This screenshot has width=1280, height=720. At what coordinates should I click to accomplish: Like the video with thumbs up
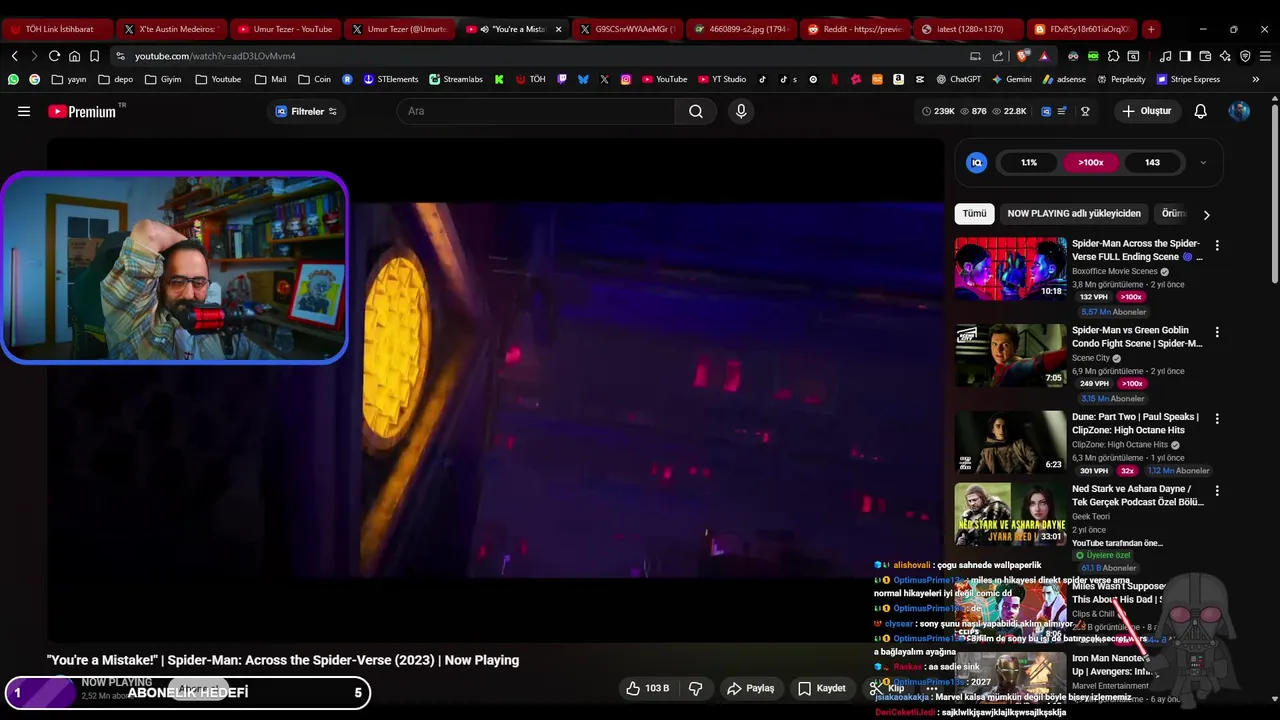pyautogui.click(x=647, y=688)
